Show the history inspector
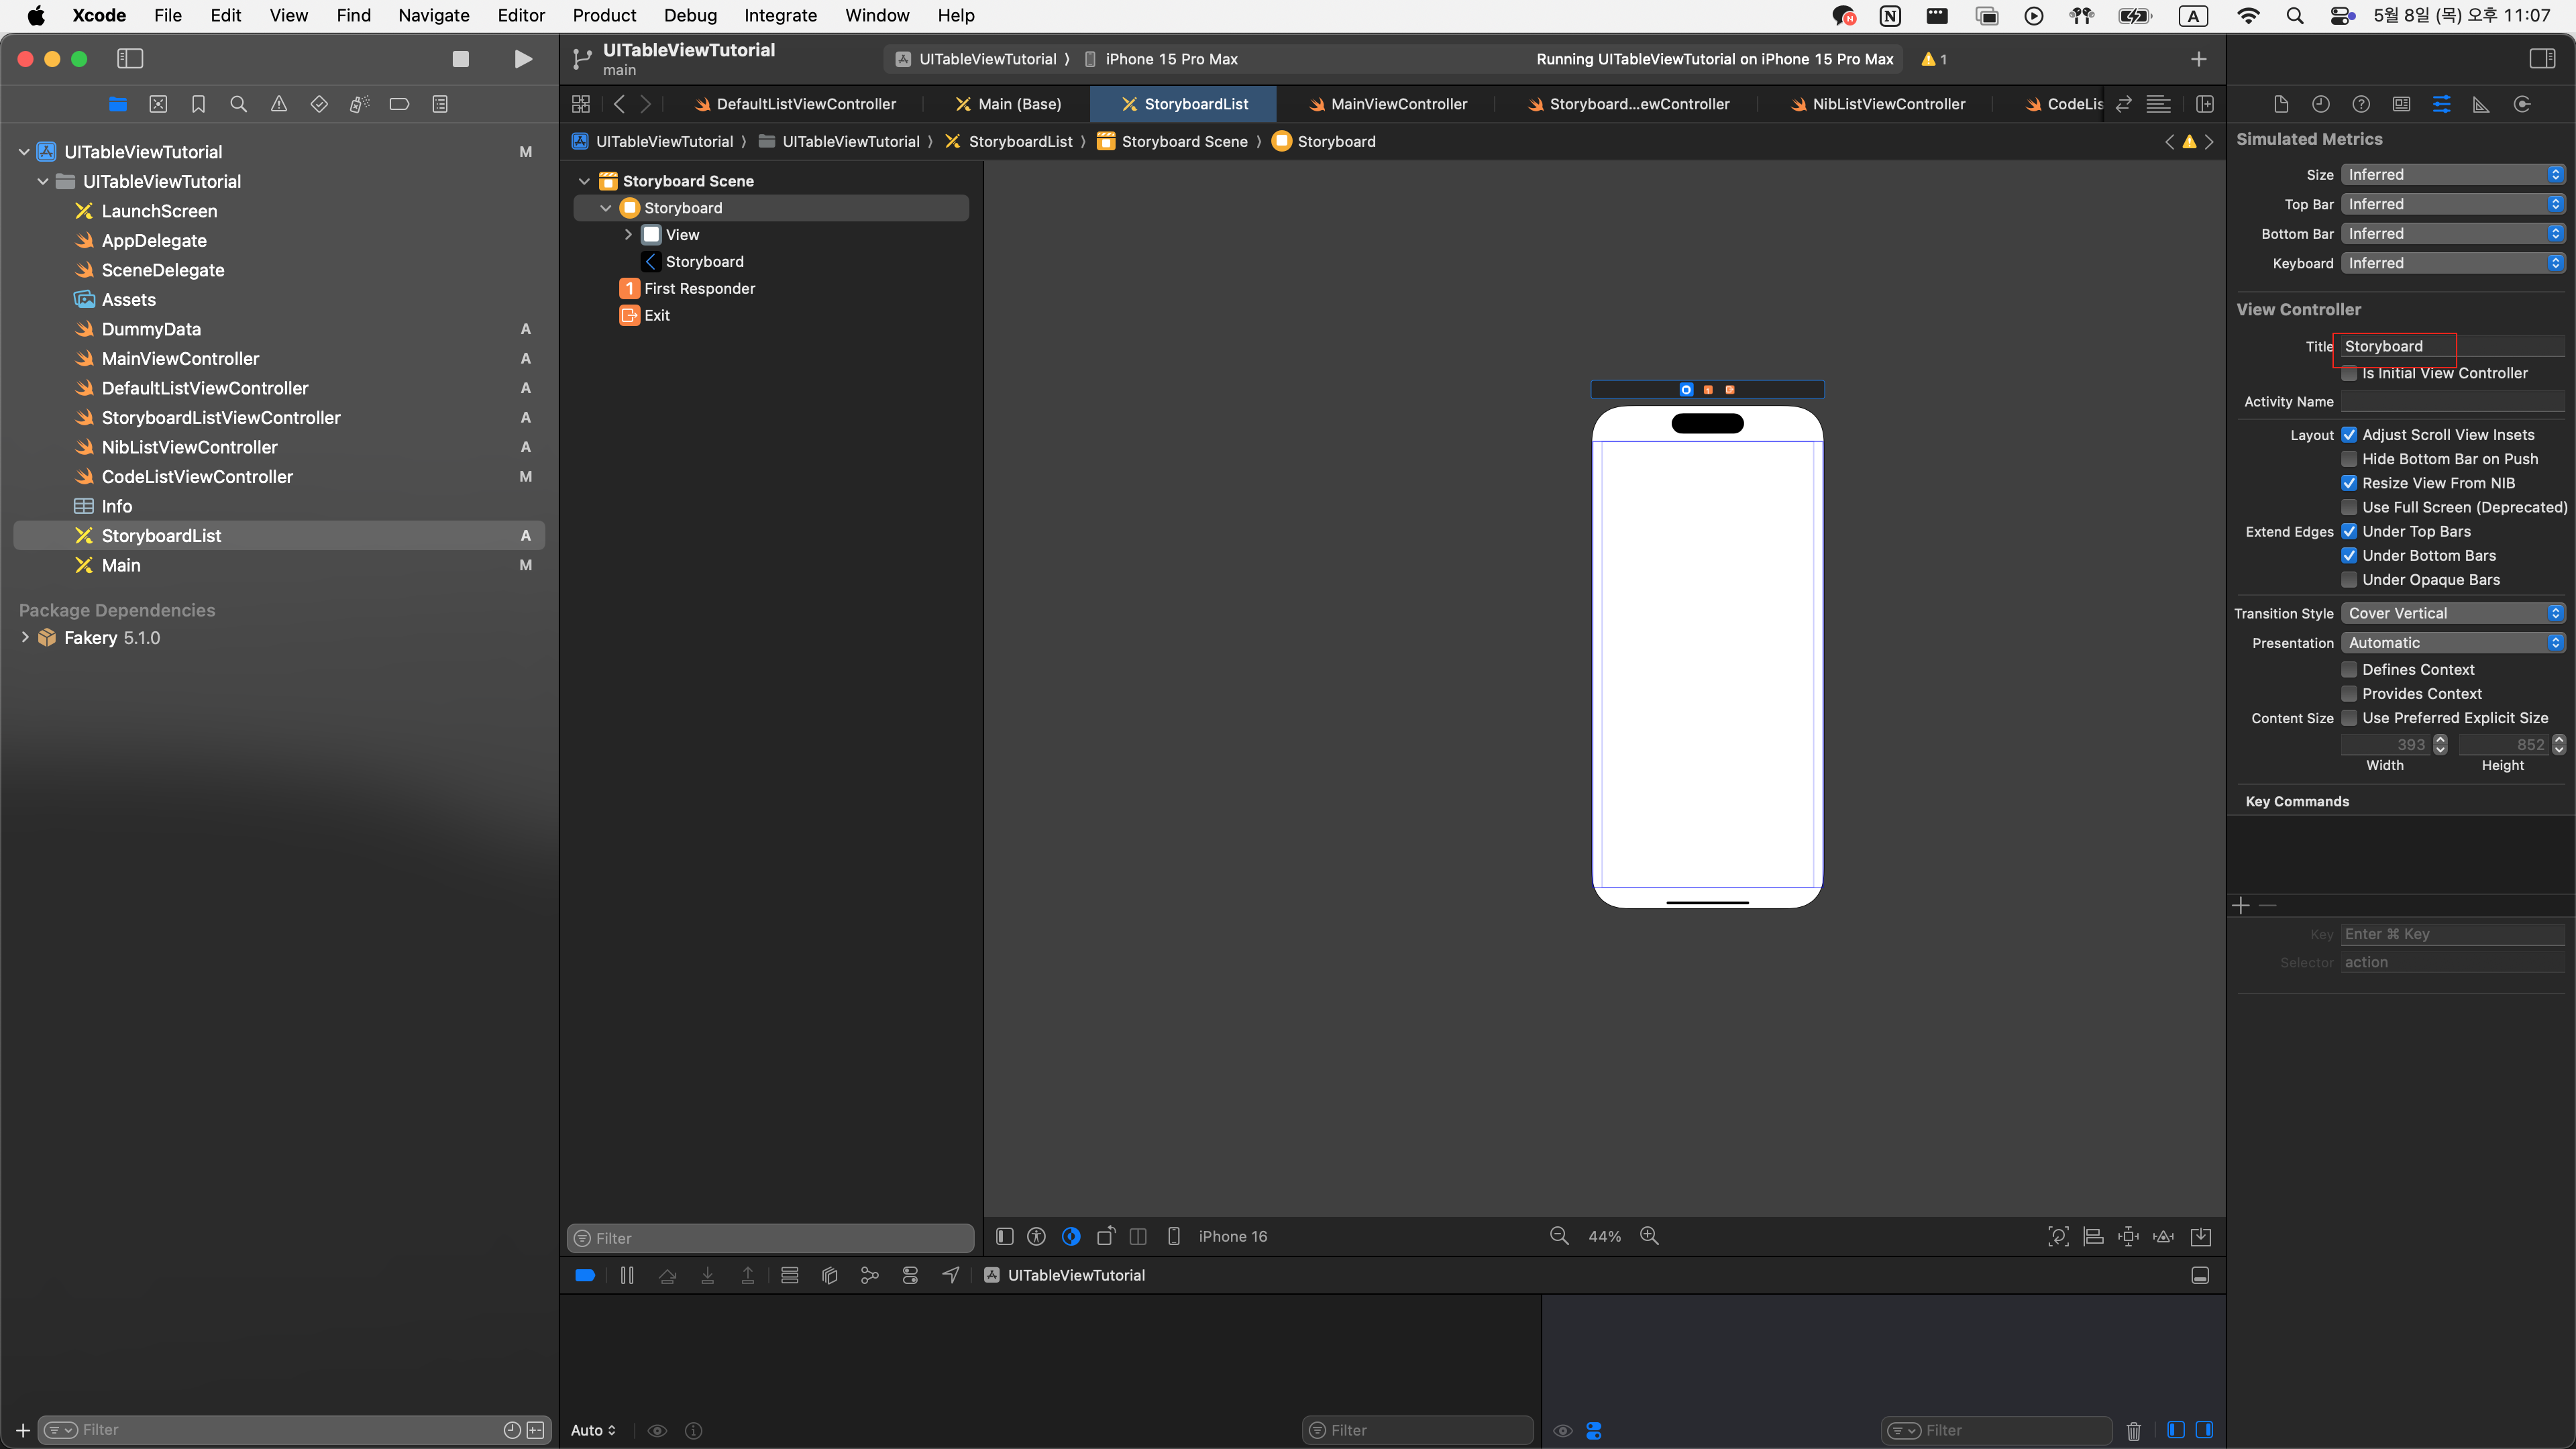Viewport: 2576px width, 1449px height. tap(2320, 104)
